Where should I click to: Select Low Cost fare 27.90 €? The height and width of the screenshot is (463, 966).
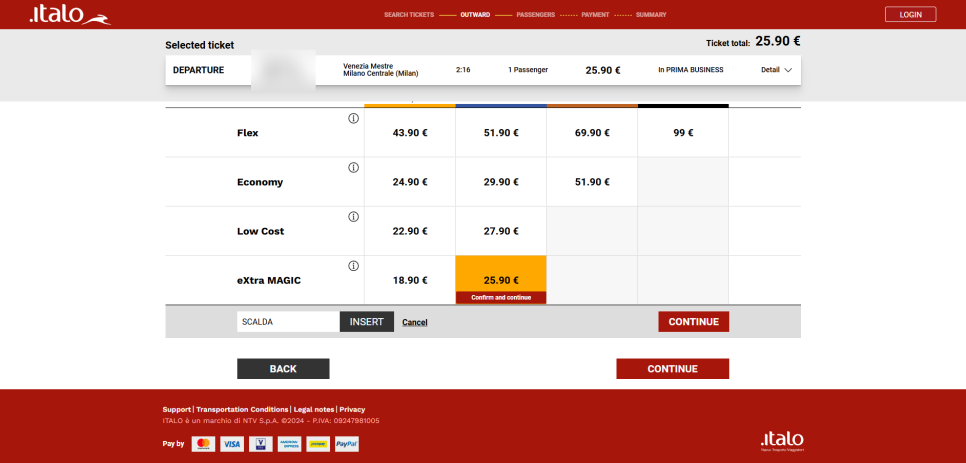501,231
